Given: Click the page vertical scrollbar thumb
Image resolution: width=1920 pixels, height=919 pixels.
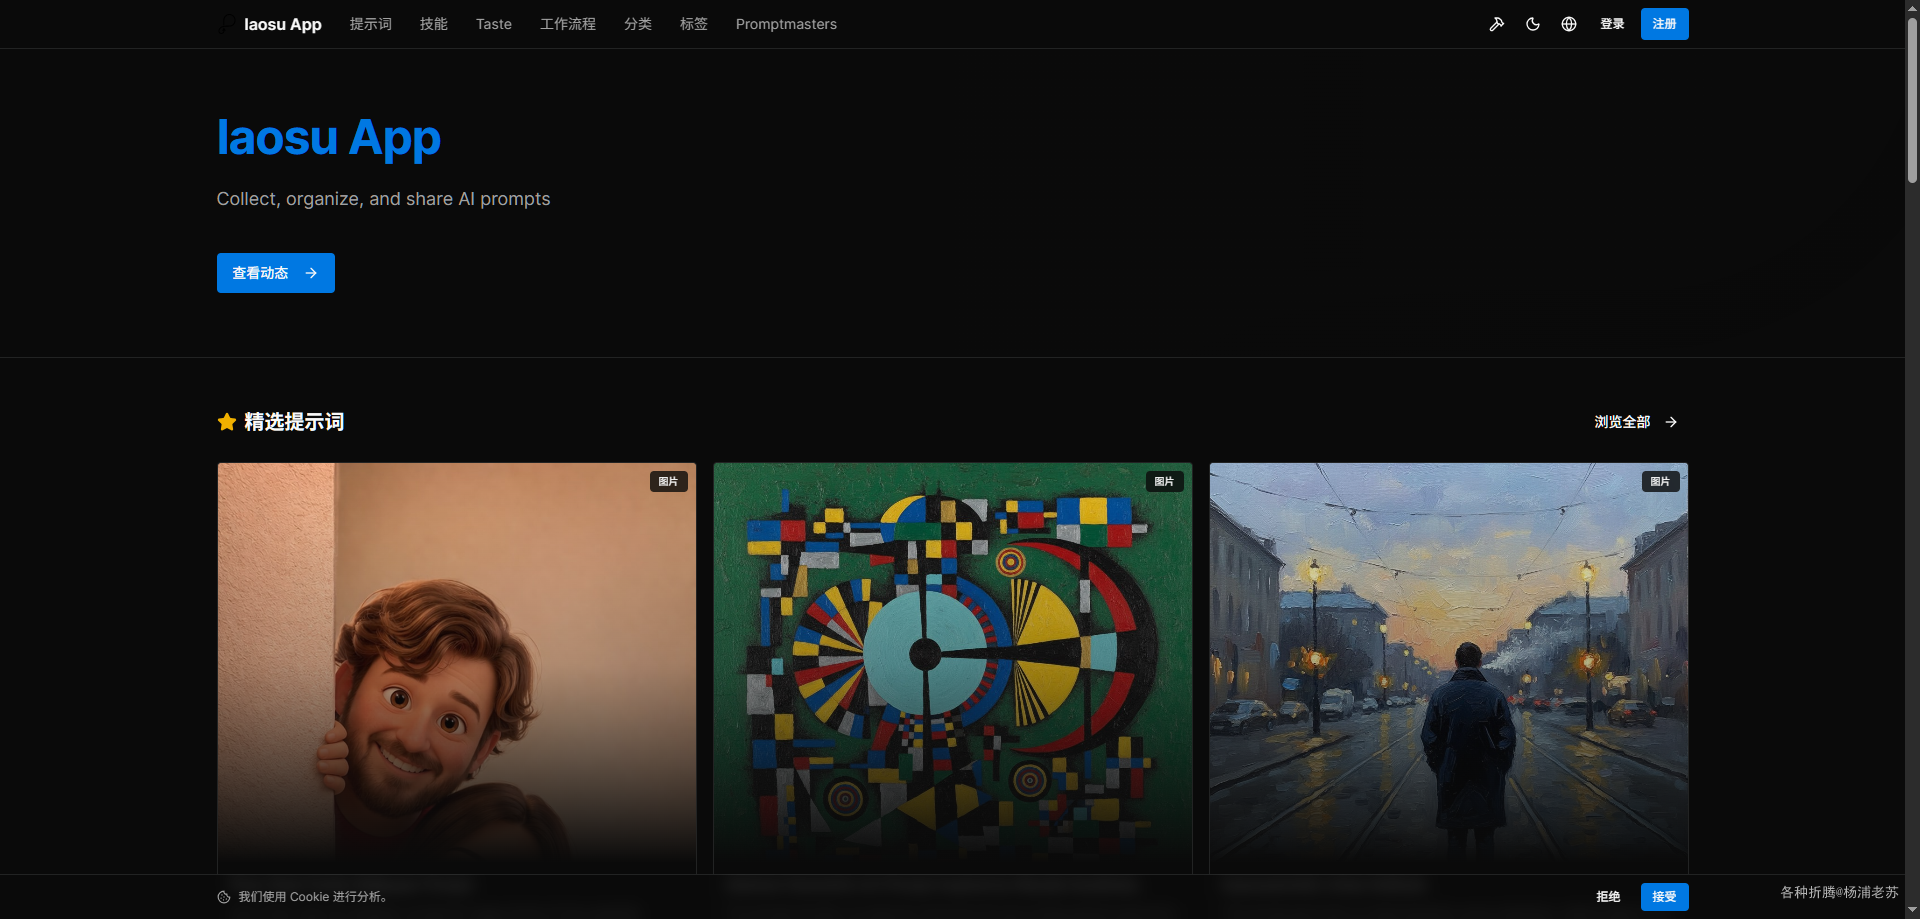Looking at the screenshot, I should (x=1912, y=98).
